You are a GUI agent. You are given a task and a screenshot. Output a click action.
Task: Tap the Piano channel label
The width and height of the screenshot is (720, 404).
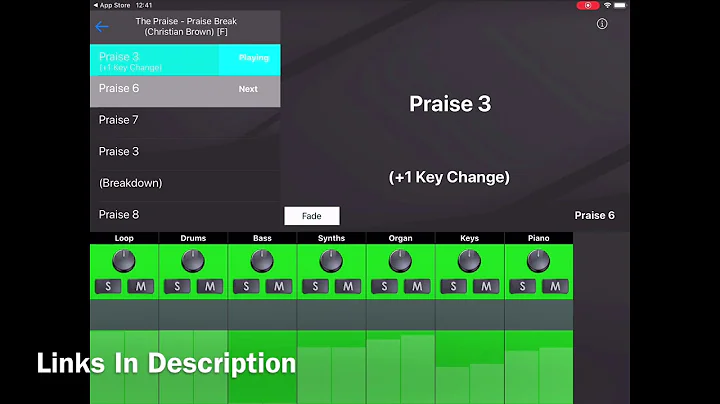pyautogui.click(x=539, y=238)
